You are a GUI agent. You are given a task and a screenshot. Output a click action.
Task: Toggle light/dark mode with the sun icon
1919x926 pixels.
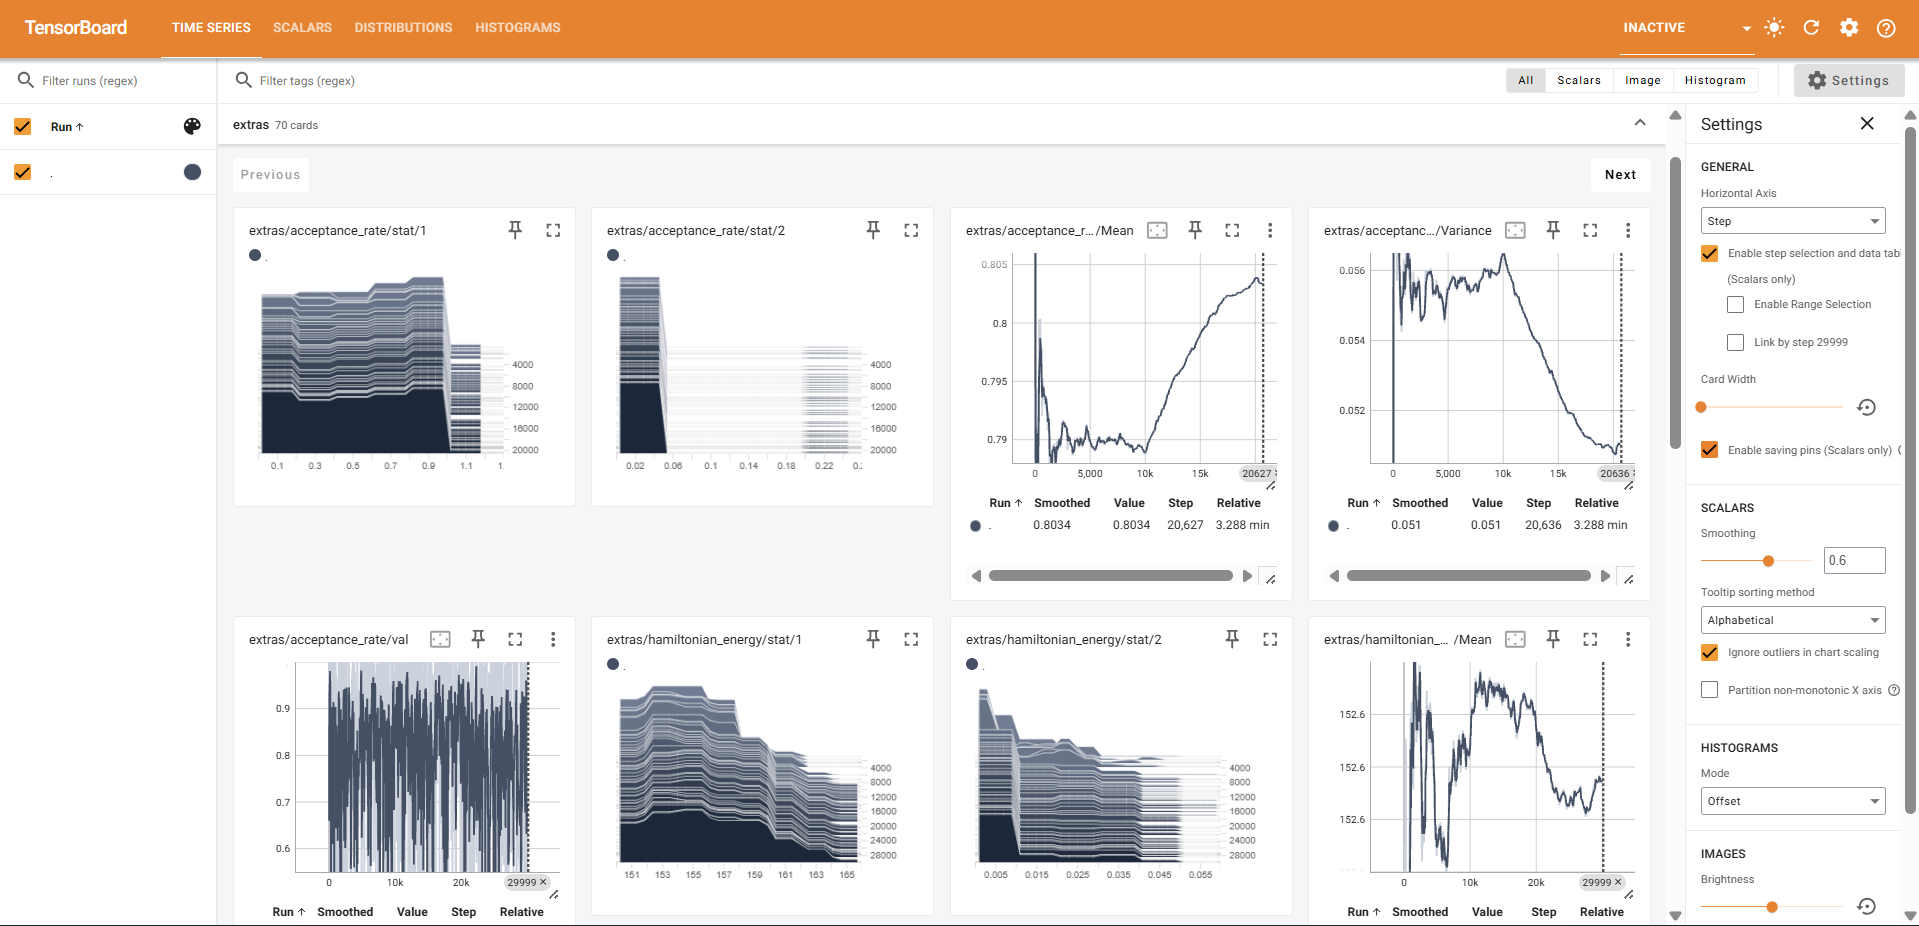point(1773,27)
